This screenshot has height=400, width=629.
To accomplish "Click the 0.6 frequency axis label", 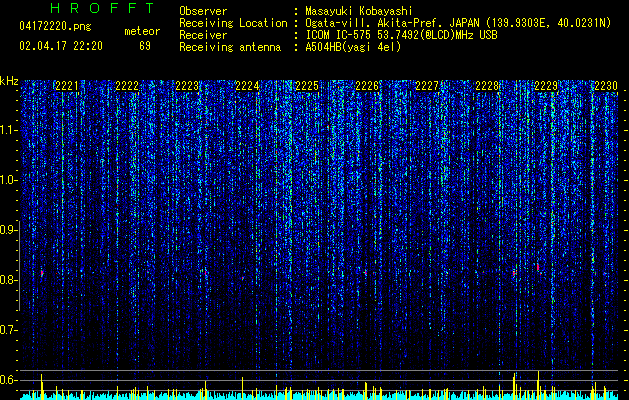I will (x=8, y=380).
